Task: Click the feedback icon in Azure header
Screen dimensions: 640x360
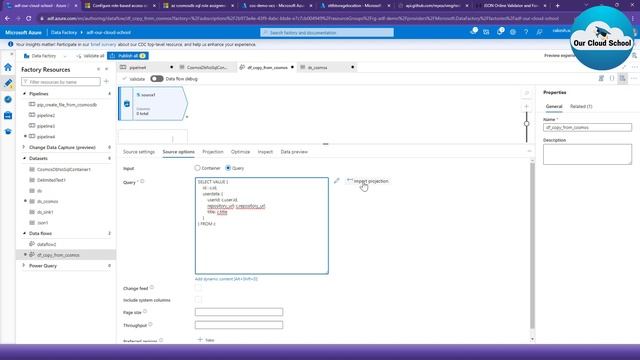Action: point(540,32)
